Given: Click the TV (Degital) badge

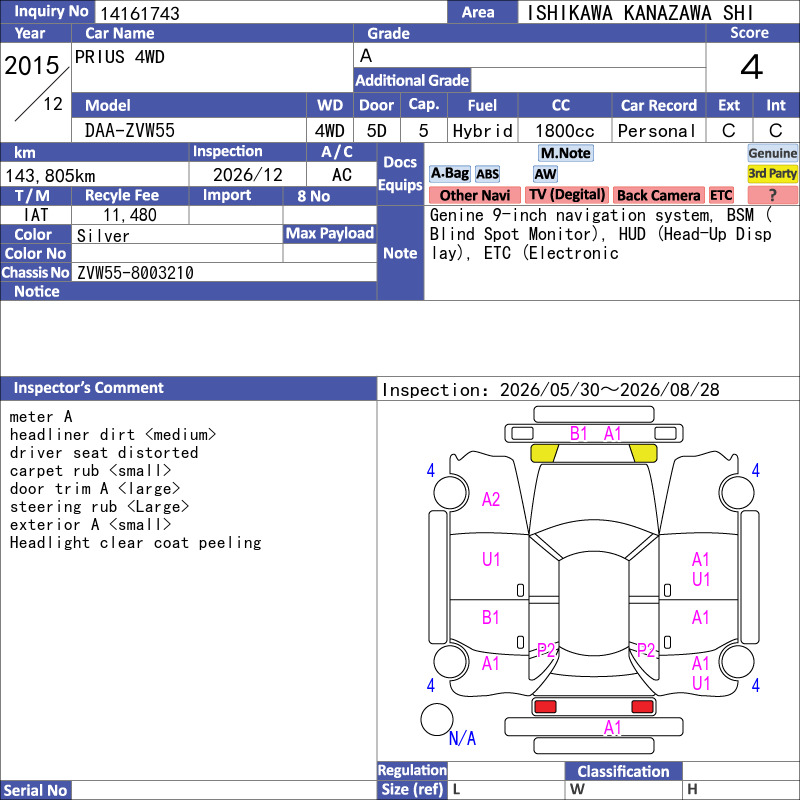Looking at the screenshot, I should (x=566, y=195).
